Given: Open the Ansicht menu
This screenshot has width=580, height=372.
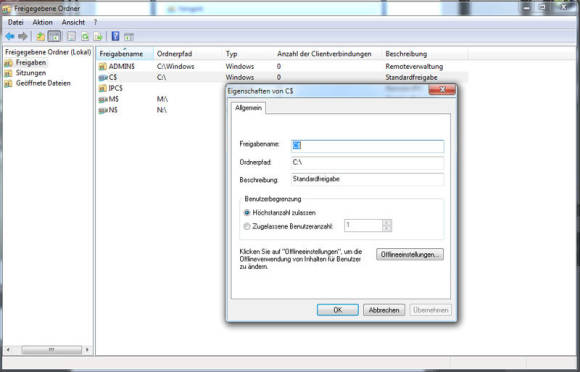Looking at the screenshot, I should point(73,23).
